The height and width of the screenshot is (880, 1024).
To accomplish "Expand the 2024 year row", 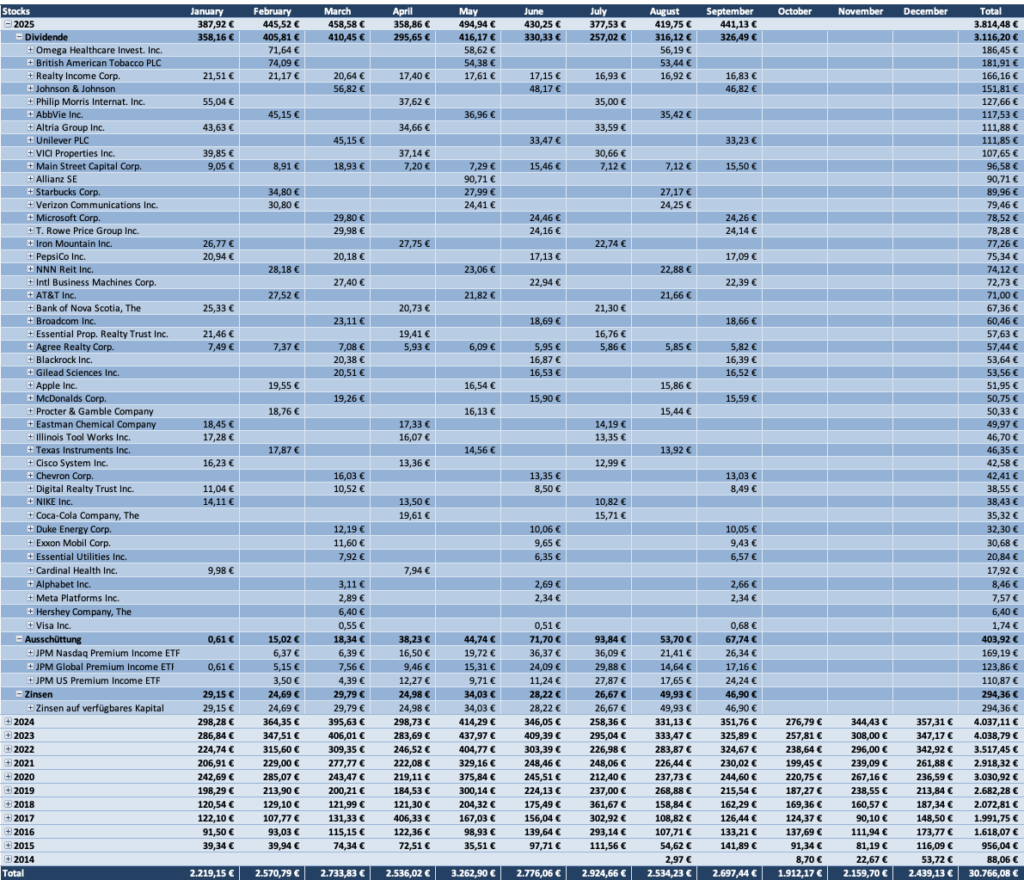I will [8, 720].
